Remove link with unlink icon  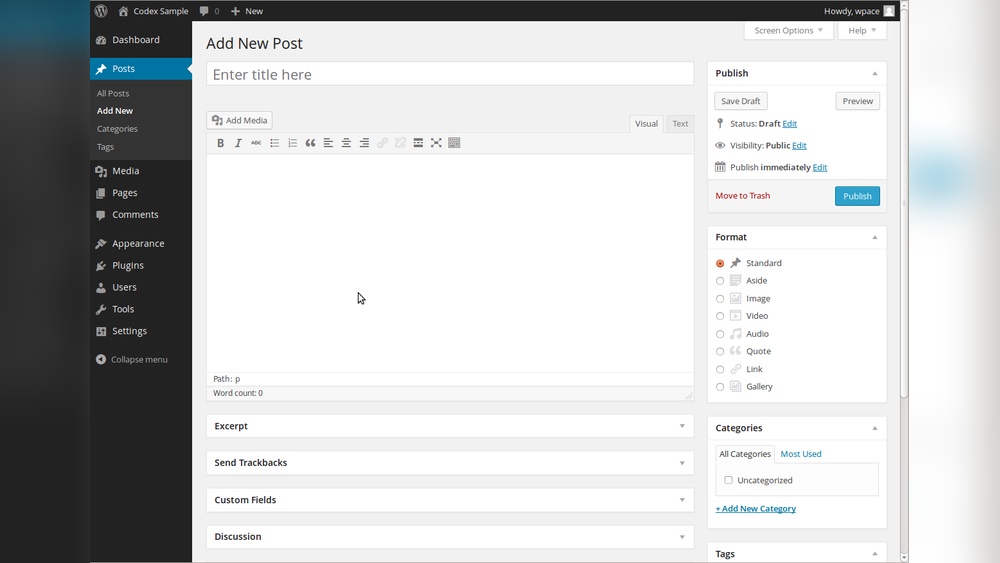point(400,143)
